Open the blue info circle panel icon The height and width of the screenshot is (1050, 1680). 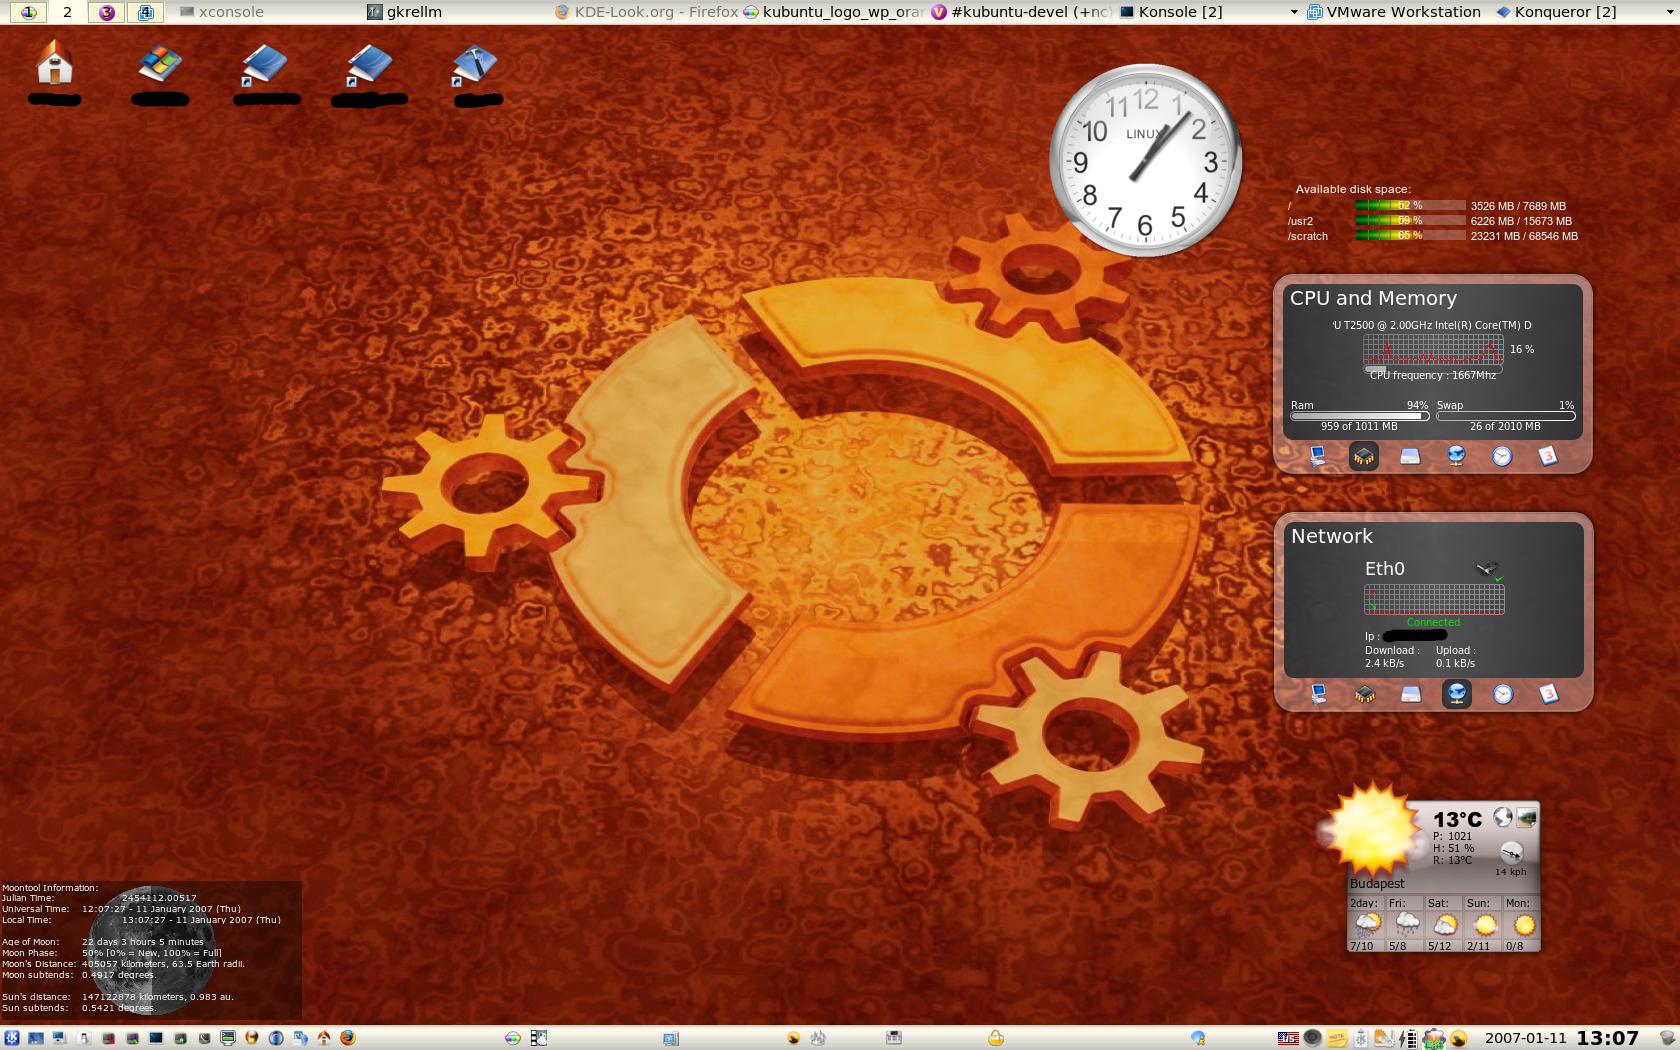[276, 1038]
